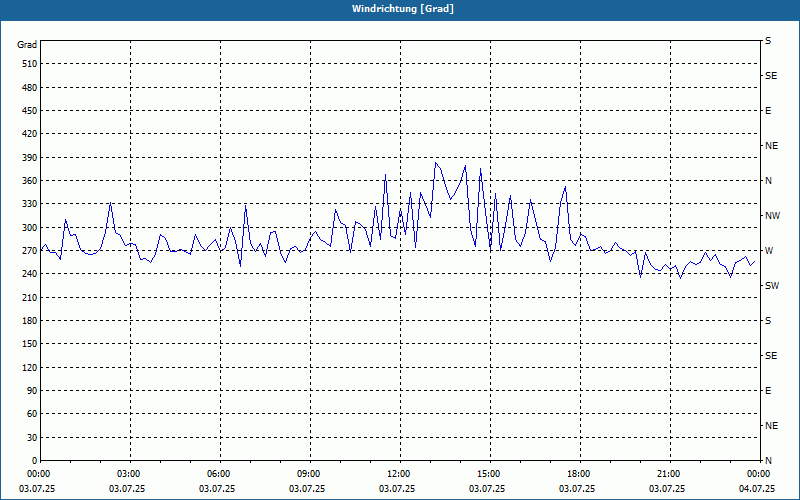Image resolution: width=800 pixels, height=500 pixels.
Task: Click the '04.07.25' date label
Action: pyautogui.click(x=757, y=488)
